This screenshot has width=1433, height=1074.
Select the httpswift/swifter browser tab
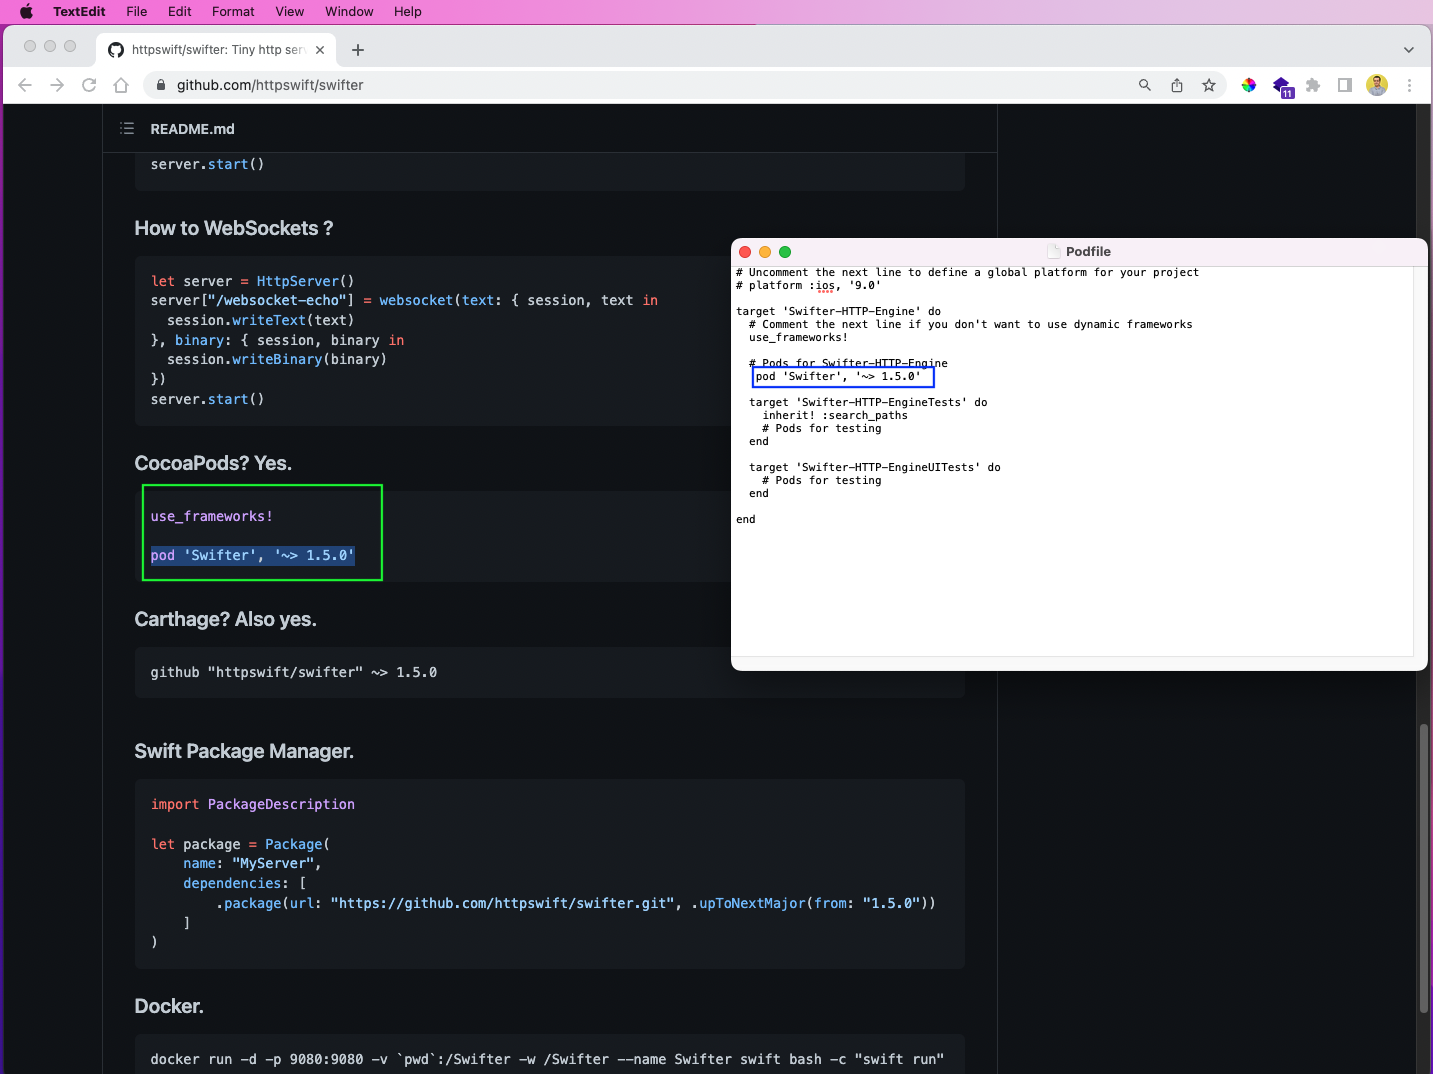tap(217, 49)
